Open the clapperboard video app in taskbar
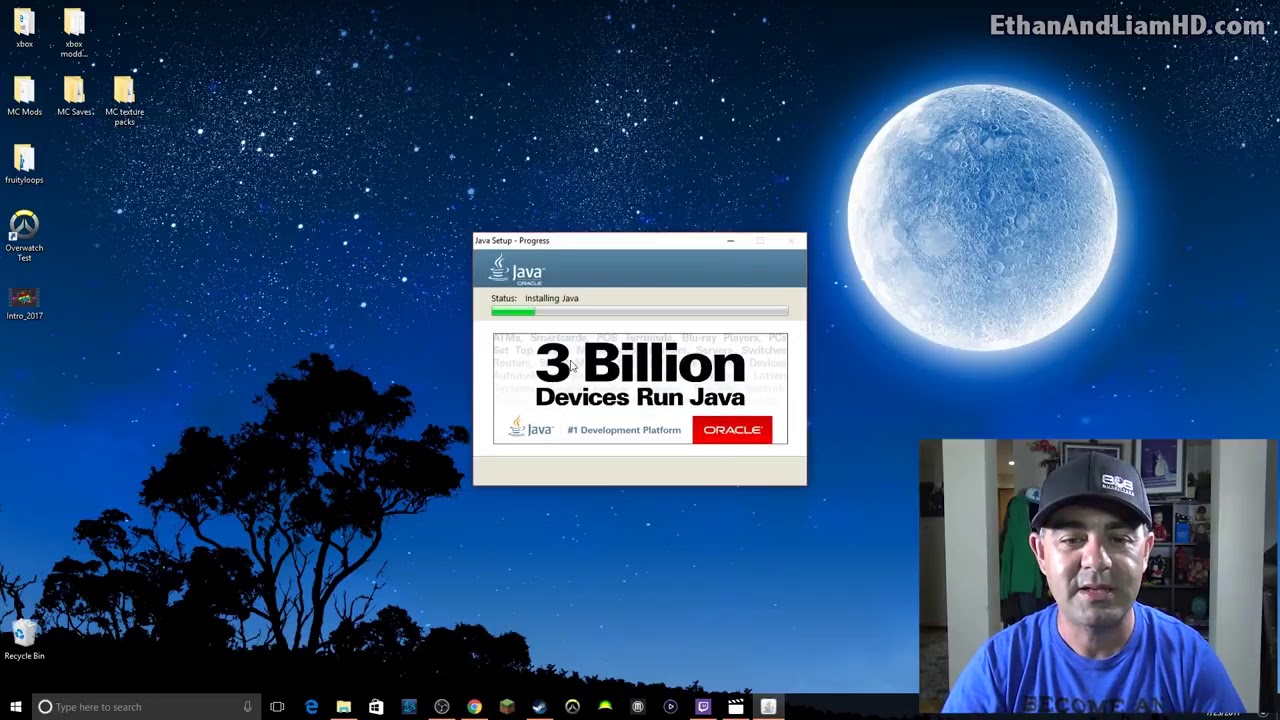 point(735,707)
